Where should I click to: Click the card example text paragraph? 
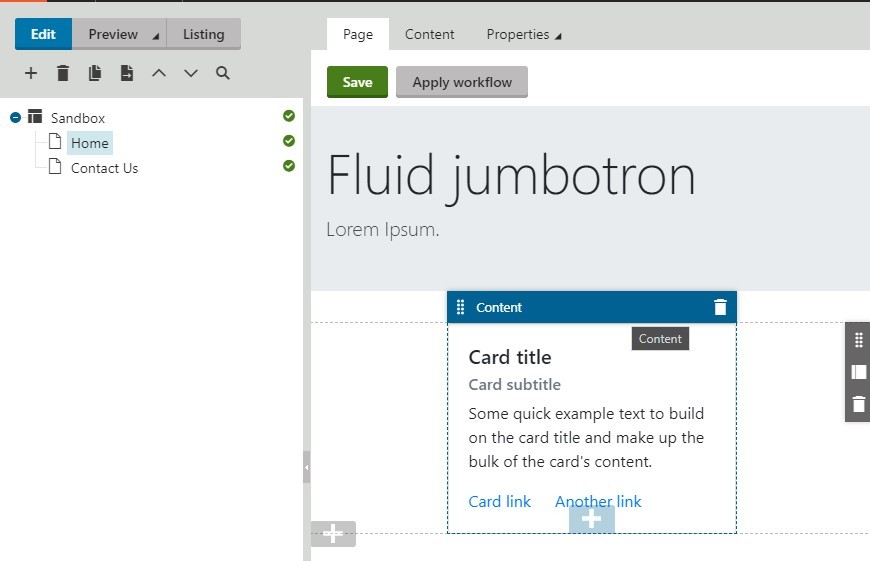(586, 438)
